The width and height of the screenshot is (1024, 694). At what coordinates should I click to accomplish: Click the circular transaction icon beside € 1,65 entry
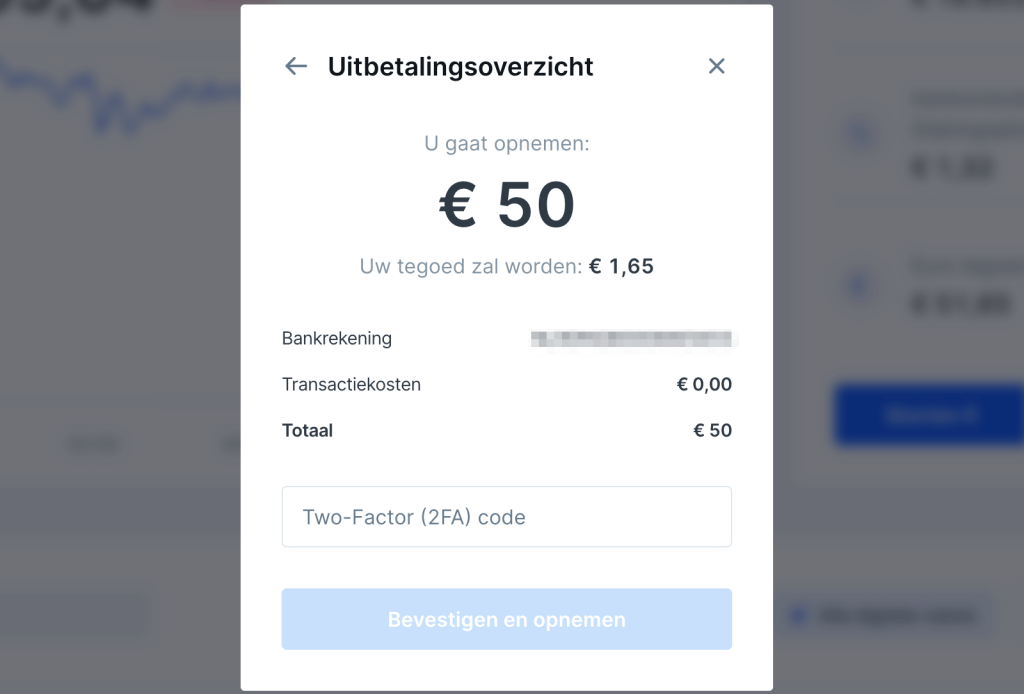[861, 133]
